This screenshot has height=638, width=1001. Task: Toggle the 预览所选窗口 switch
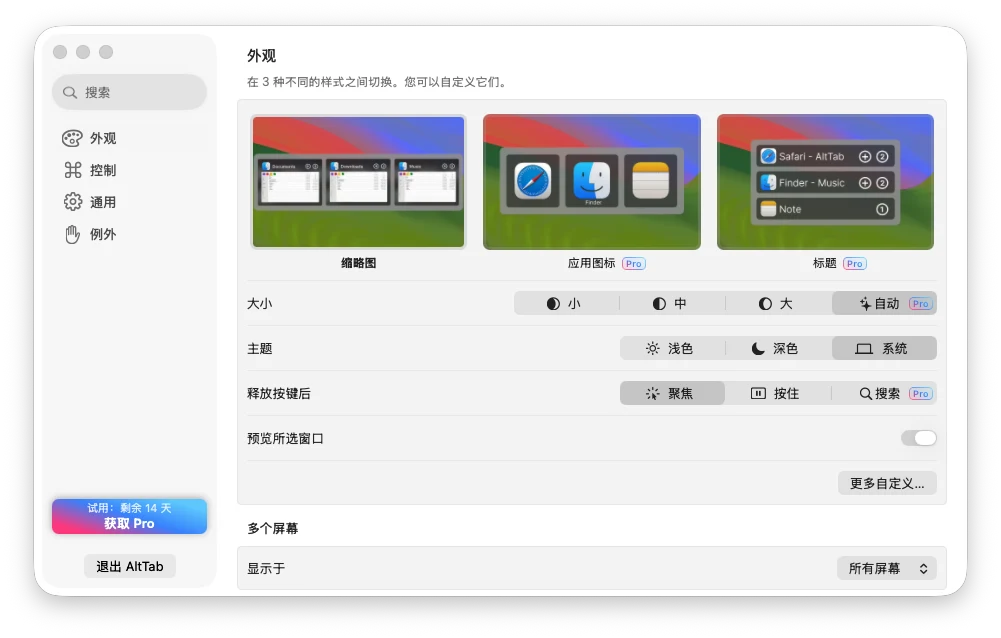(919, 438)
